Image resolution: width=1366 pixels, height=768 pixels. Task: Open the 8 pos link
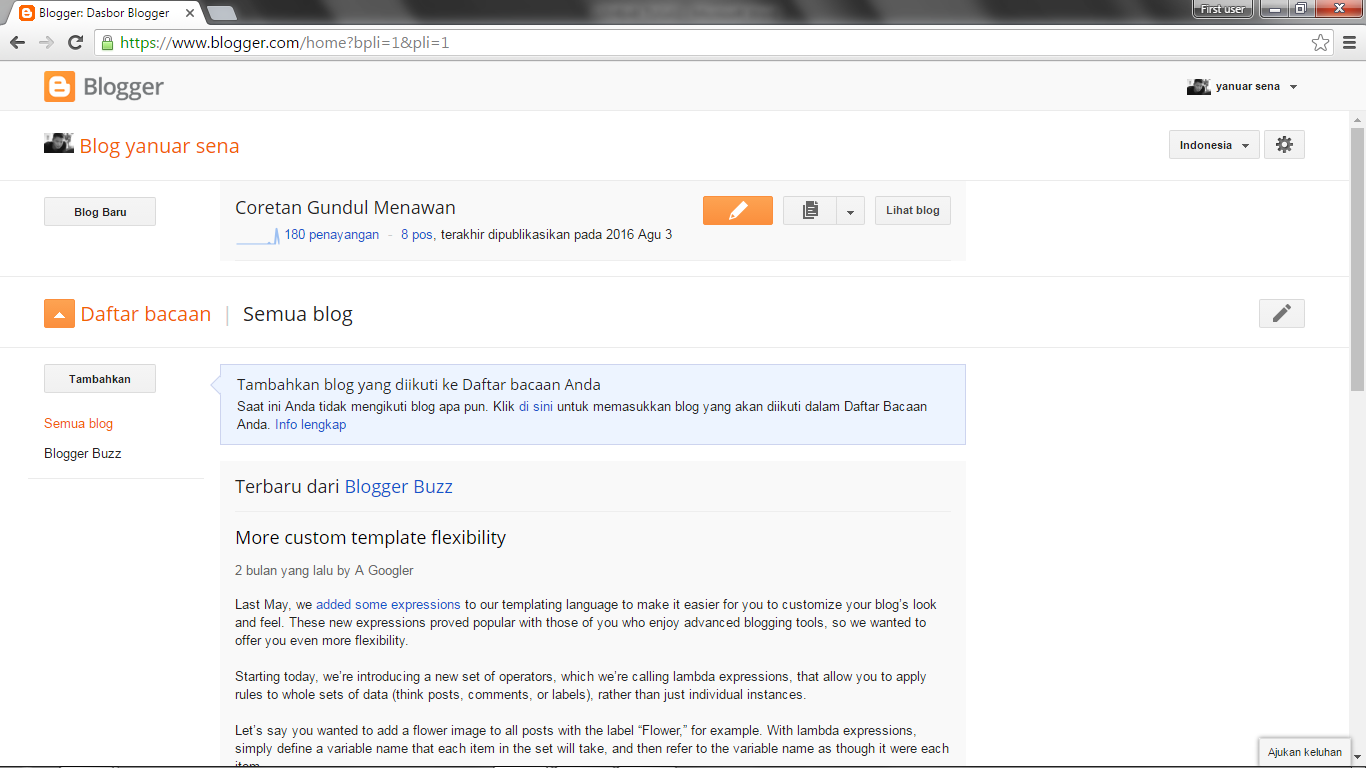click(417, 235)
